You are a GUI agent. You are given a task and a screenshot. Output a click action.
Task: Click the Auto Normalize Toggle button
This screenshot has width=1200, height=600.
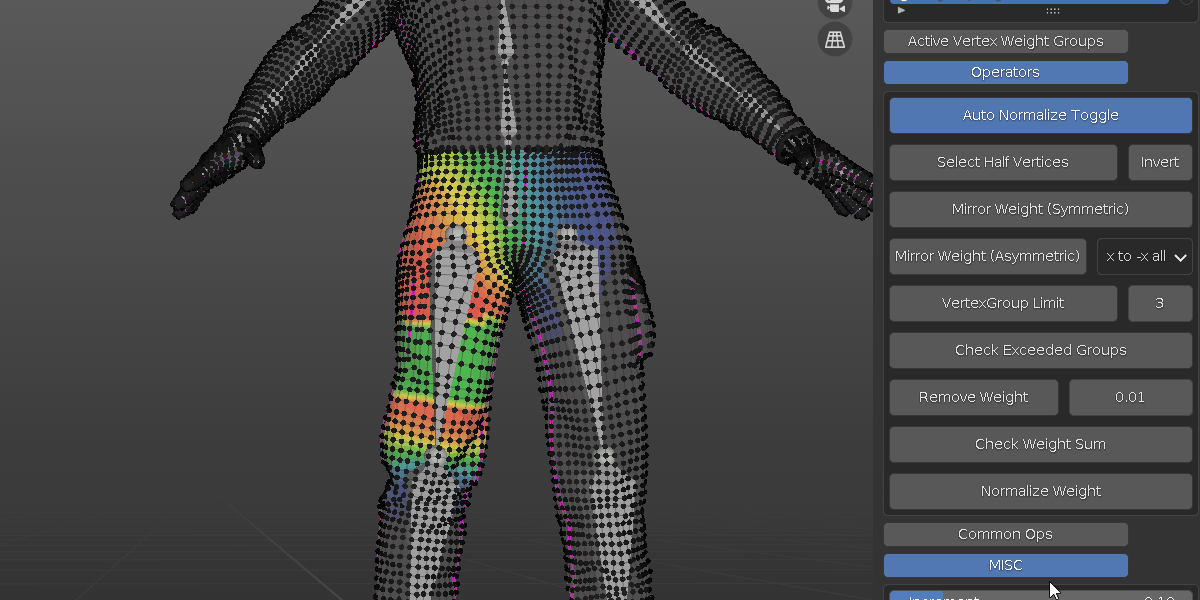coord(1041,115)
